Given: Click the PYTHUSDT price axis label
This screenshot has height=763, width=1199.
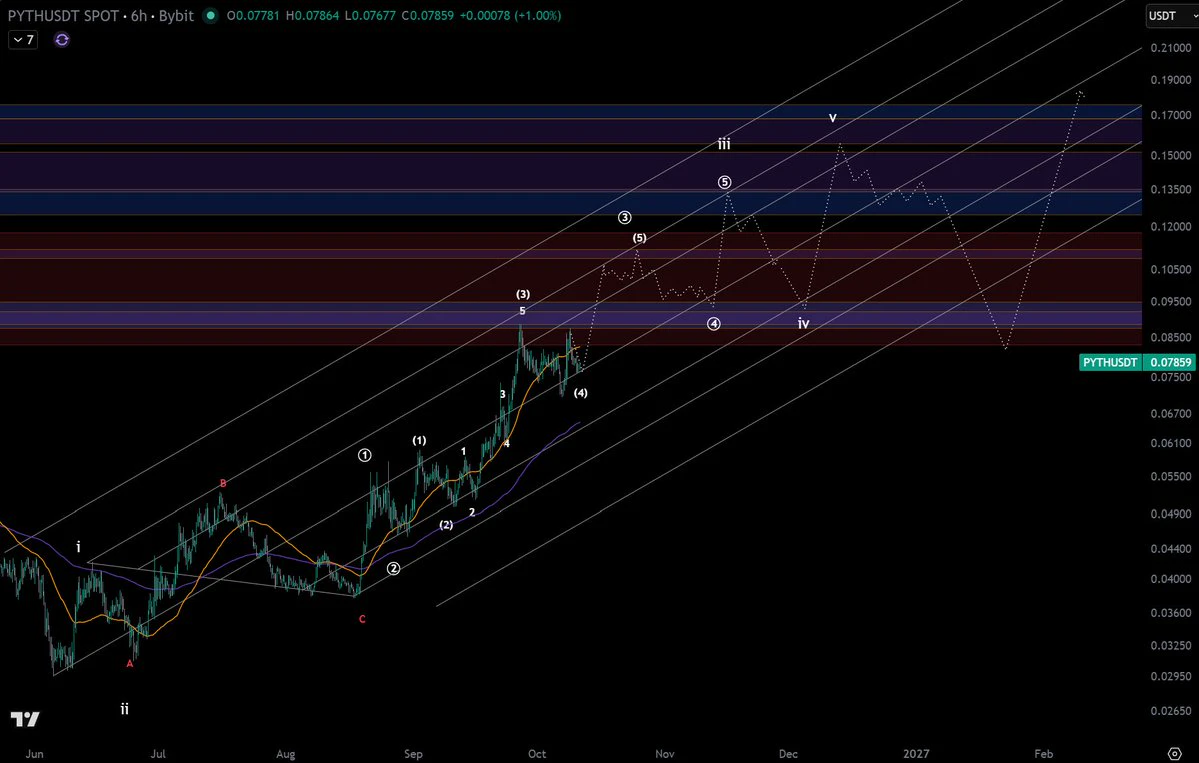Looking at the screenshot, I should [1110, 362].
